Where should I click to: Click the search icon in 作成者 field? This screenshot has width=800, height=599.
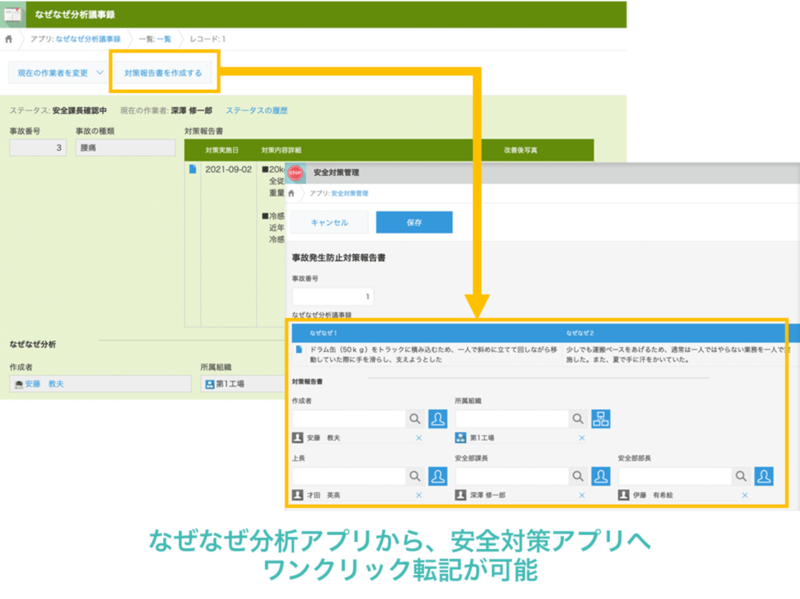415,419
